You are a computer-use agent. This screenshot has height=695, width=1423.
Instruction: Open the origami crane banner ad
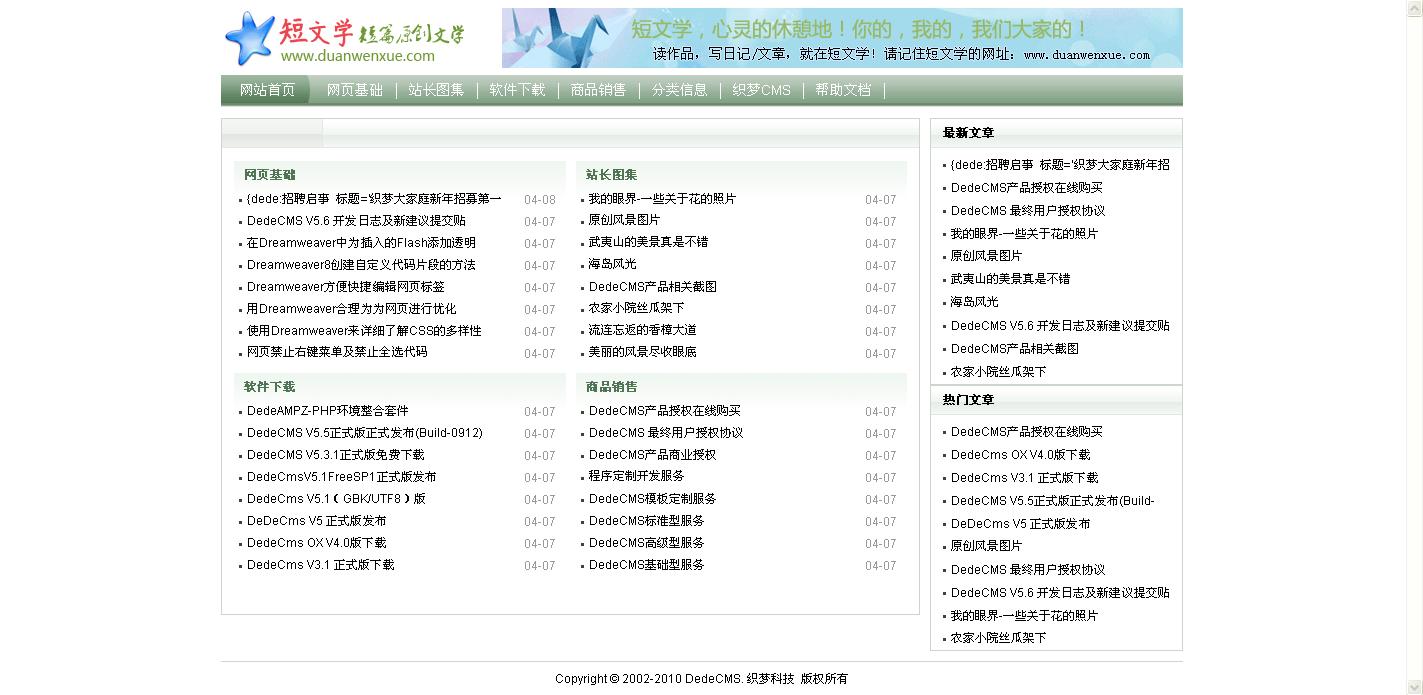[x=842, y=38]
